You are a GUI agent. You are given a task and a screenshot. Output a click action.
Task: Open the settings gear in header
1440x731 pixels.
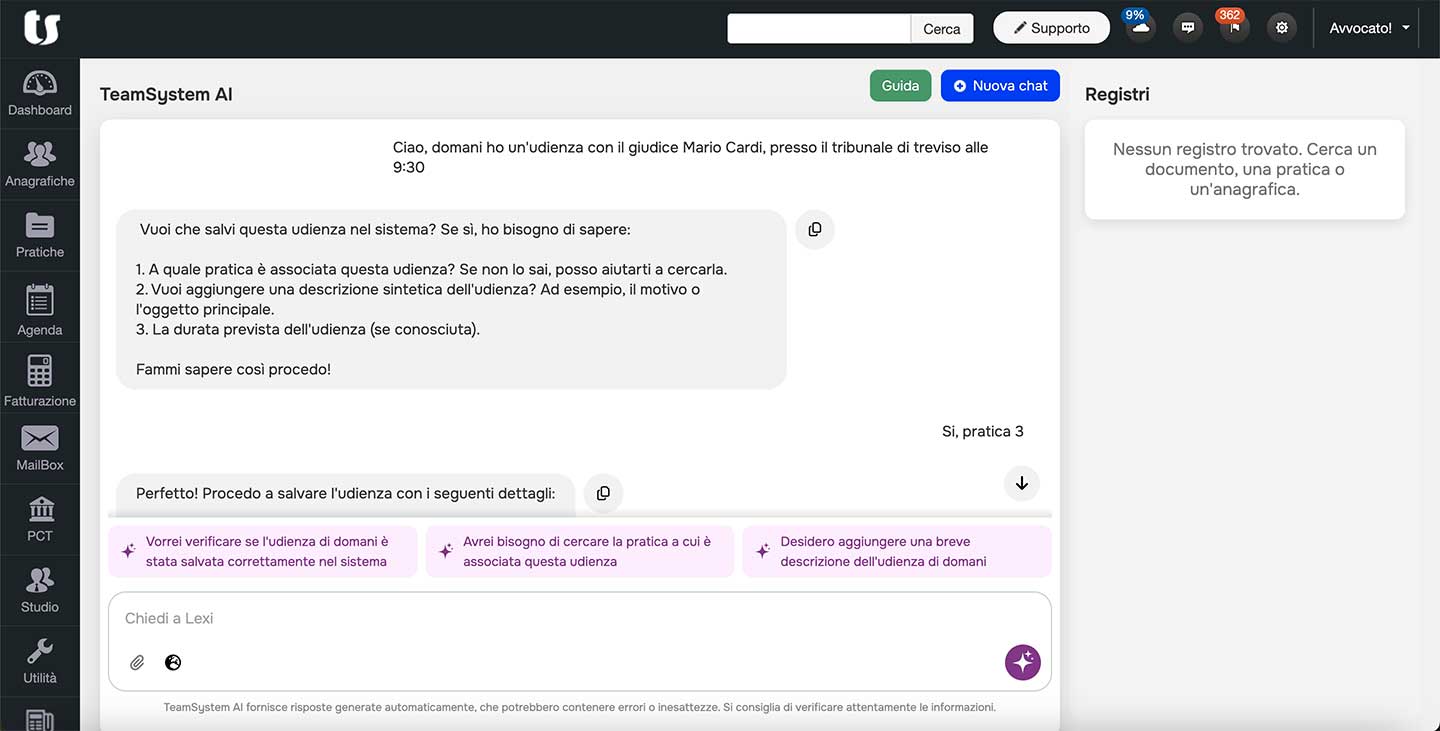1282,28
